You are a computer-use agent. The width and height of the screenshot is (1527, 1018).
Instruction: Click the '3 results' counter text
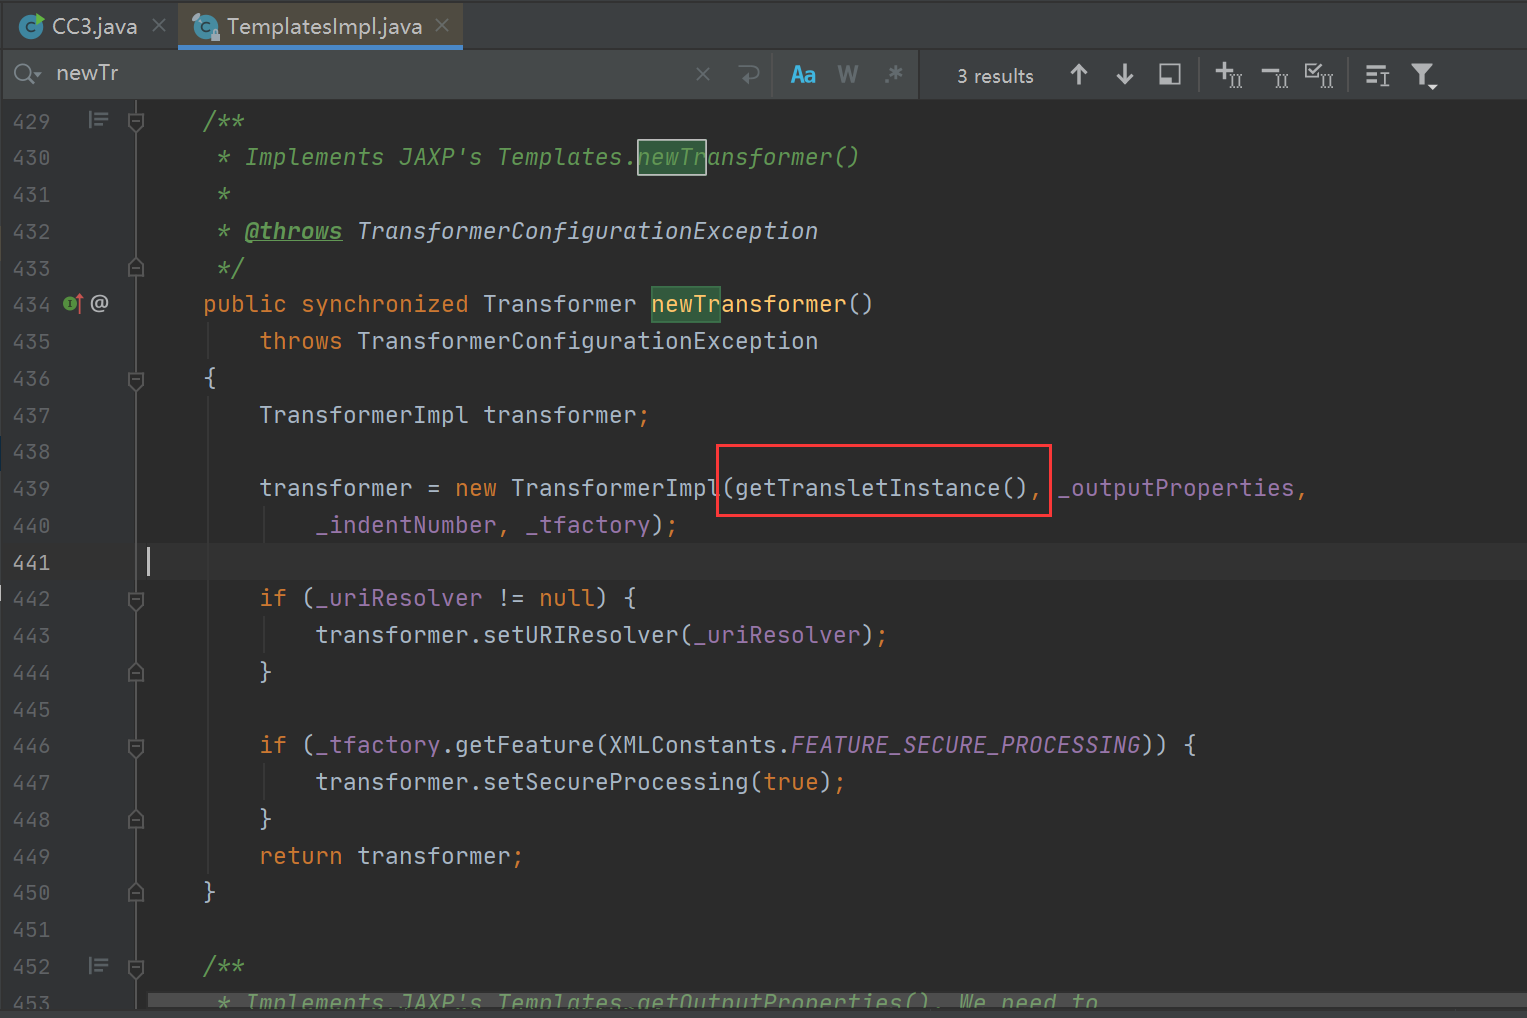click(x=995, y=76)
